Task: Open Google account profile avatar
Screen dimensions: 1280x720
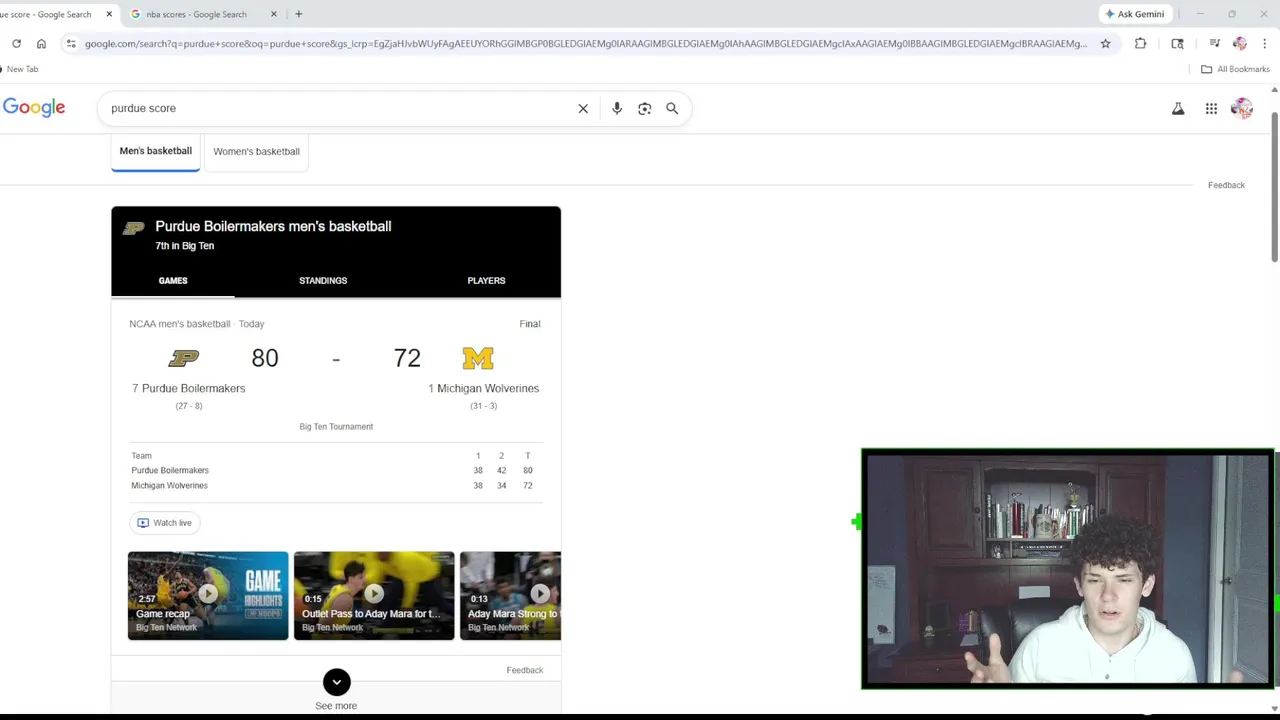Action: coord(1242,108)
